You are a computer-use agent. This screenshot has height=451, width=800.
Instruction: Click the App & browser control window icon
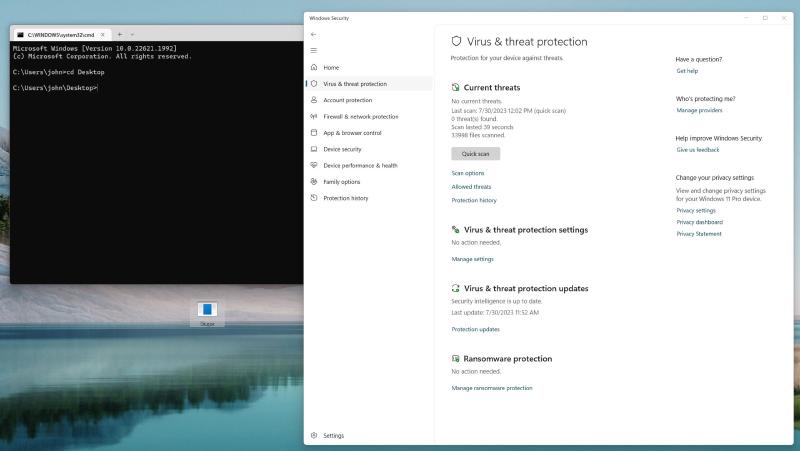tap(314, 133)
